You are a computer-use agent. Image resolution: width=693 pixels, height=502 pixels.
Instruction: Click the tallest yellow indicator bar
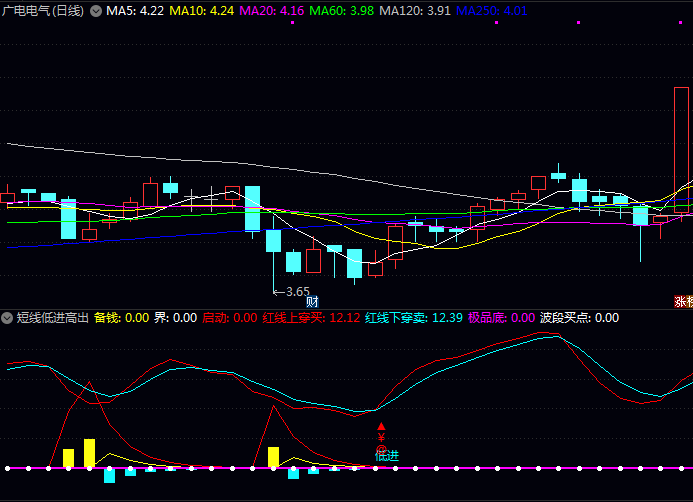(89, 453)
